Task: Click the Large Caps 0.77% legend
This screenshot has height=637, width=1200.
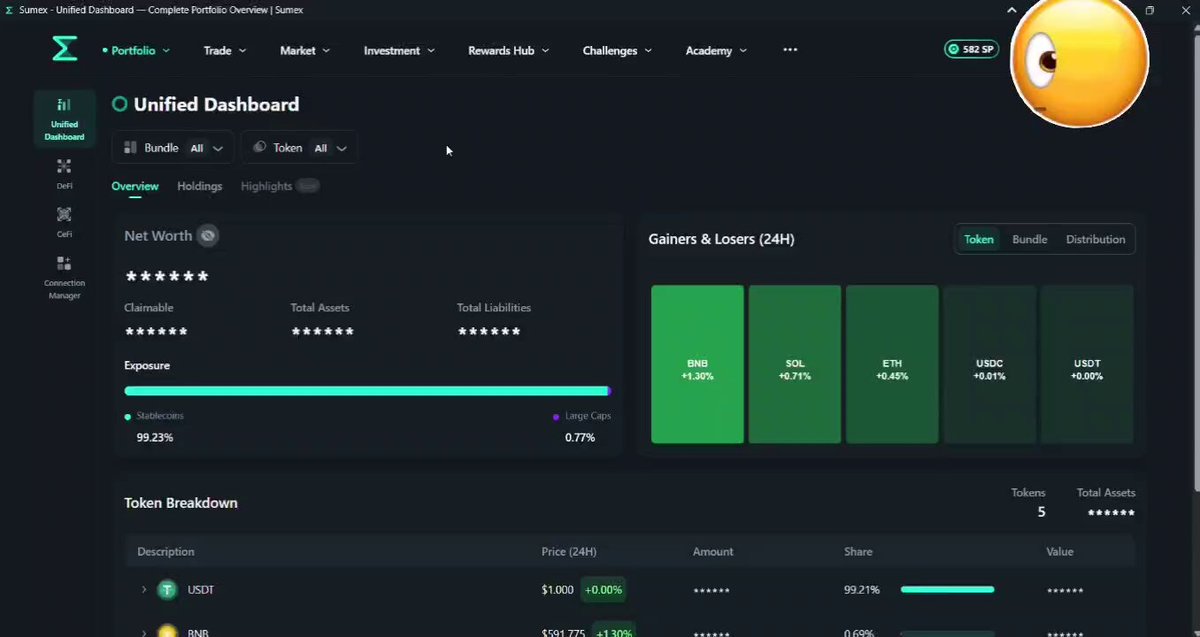Action: coord(581,426)
